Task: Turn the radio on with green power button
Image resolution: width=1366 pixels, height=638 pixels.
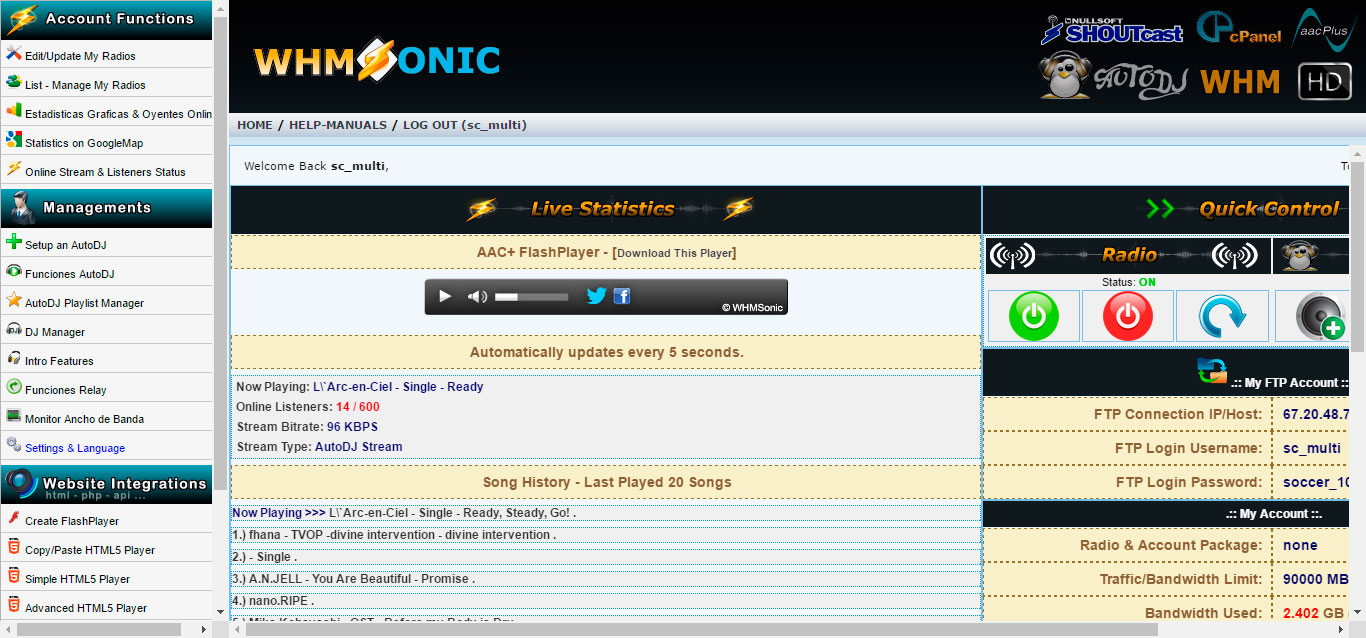Action: pyautogui.click(x=1034, y=317)
